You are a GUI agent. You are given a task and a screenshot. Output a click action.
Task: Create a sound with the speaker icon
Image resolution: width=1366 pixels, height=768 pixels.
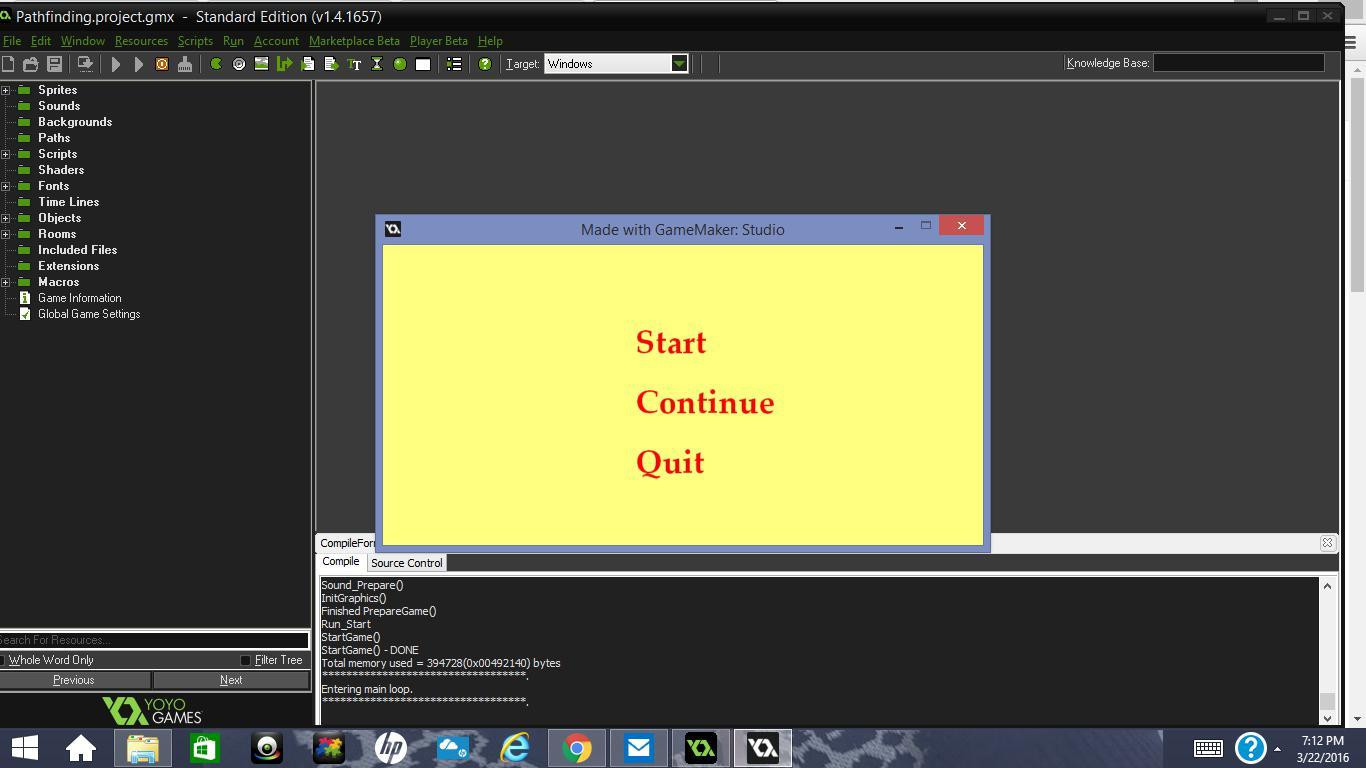[x=239, y=64]
